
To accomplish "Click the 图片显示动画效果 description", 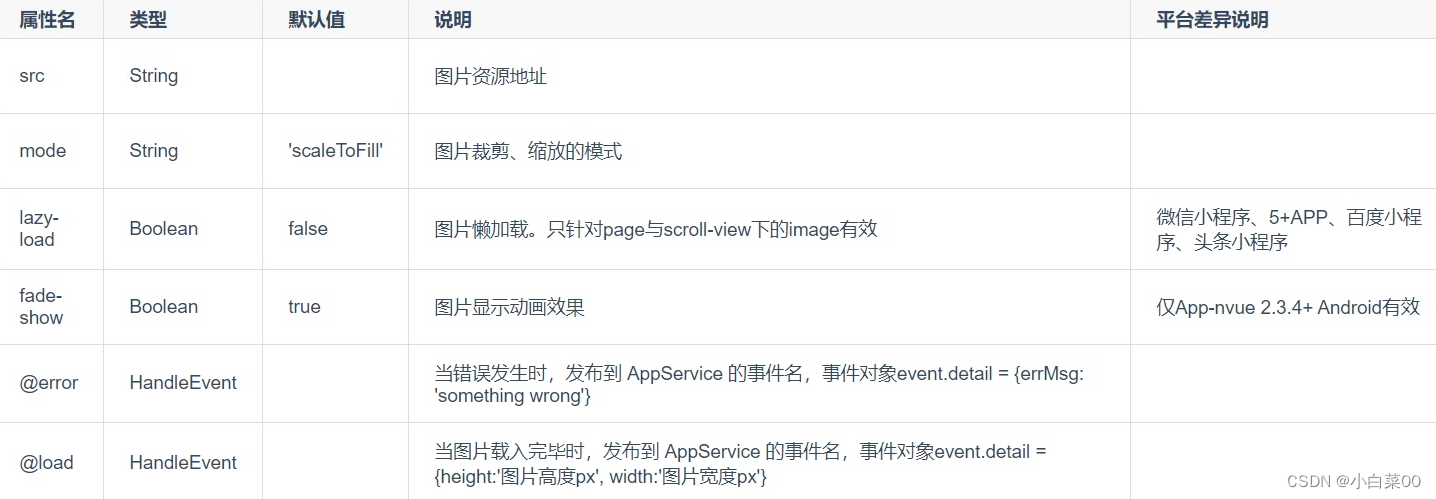I will tap(509, 307).
